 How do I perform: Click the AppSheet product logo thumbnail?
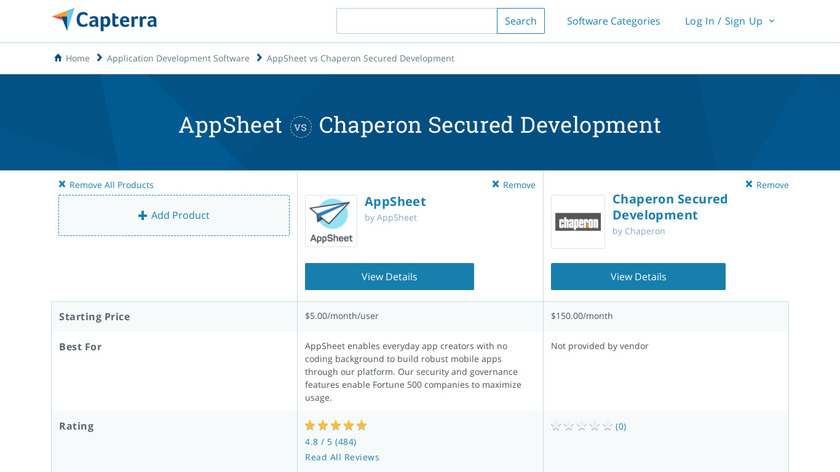(x=331, y=221)
